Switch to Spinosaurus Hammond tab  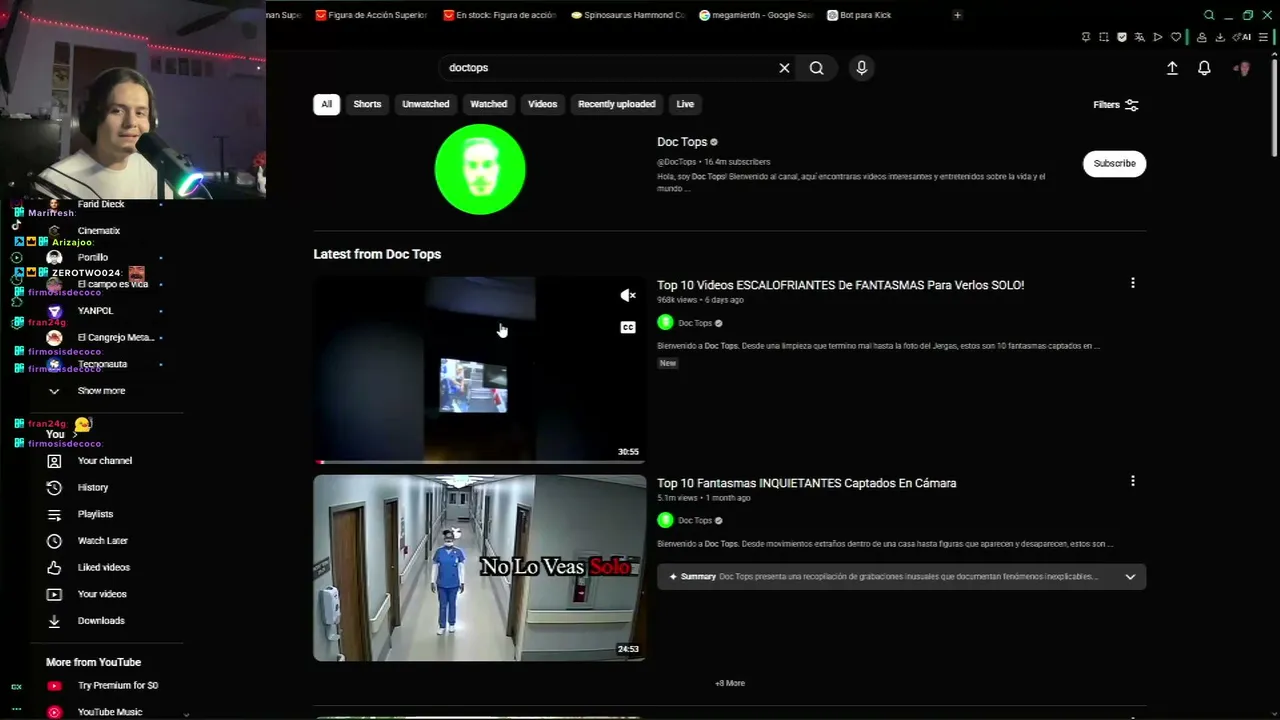(627, 15)
